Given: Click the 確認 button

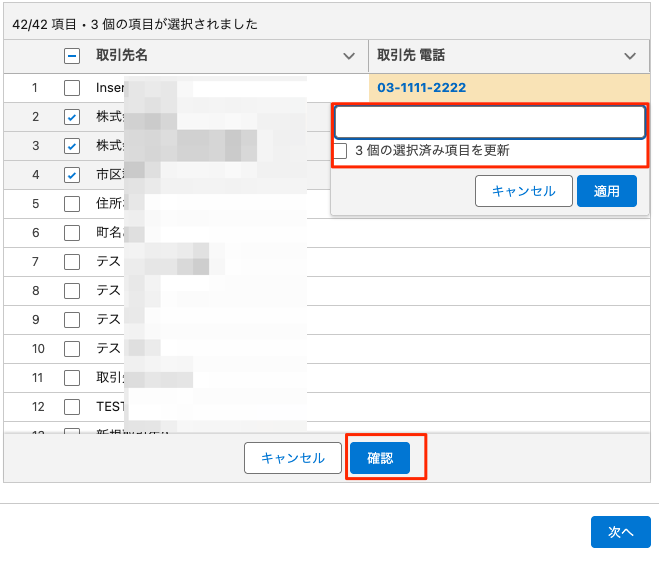Looking at the screenshot, I should point(380,458).
